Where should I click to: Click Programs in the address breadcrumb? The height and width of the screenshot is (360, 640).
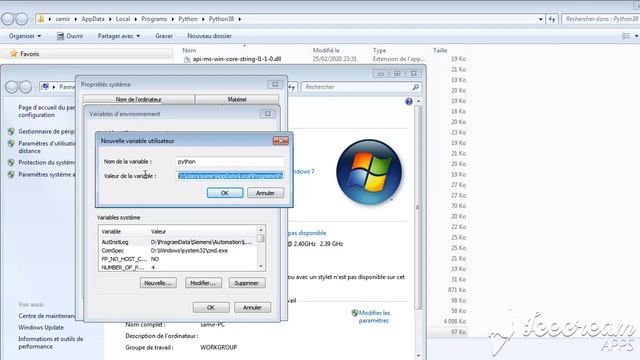pos(154,19)
